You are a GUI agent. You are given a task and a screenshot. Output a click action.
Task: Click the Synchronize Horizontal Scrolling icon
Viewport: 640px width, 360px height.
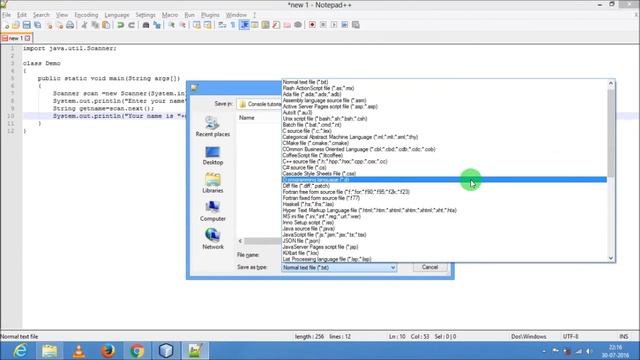click(208, 25)
